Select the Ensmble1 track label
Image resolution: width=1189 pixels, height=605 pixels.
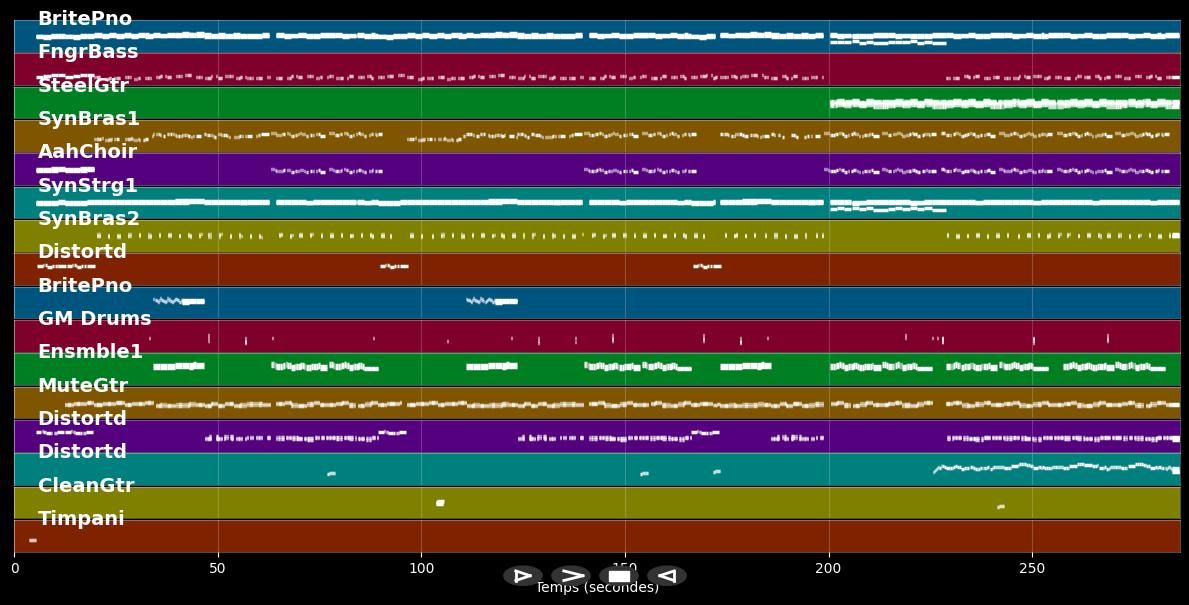(90, 352)
